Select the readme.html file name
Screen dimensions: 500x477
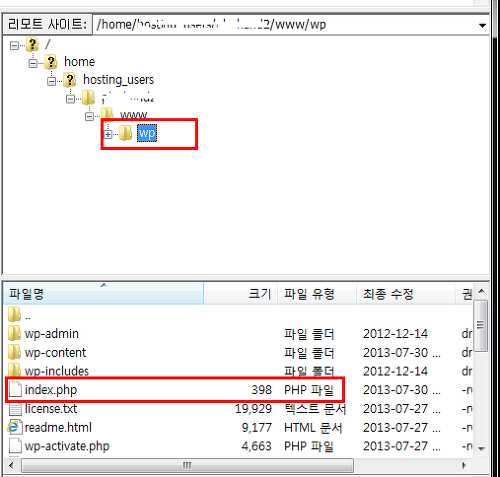(58, 427)
